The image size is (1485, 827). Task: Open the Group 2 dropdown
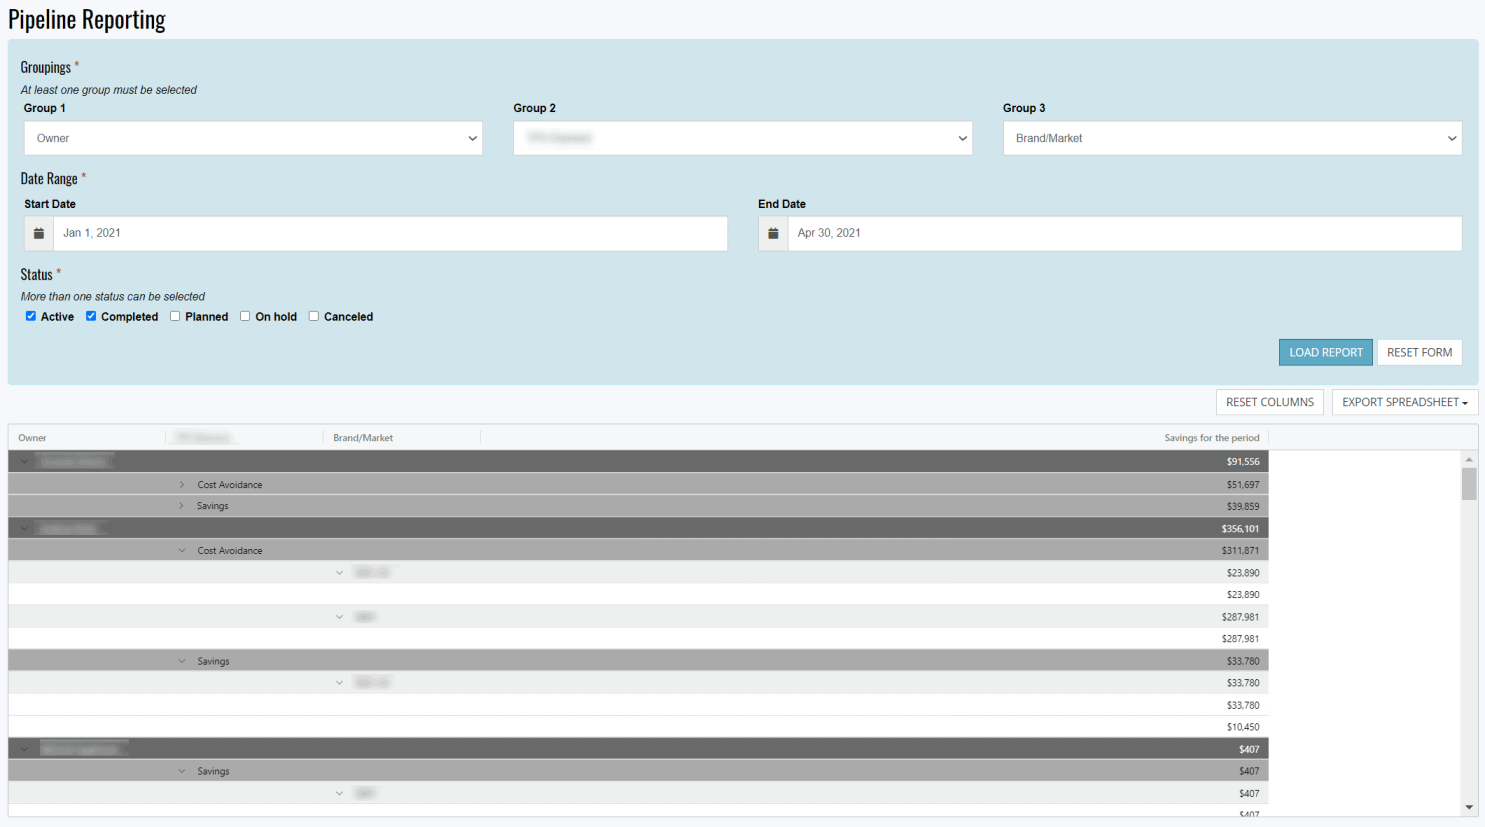[743, 138]
